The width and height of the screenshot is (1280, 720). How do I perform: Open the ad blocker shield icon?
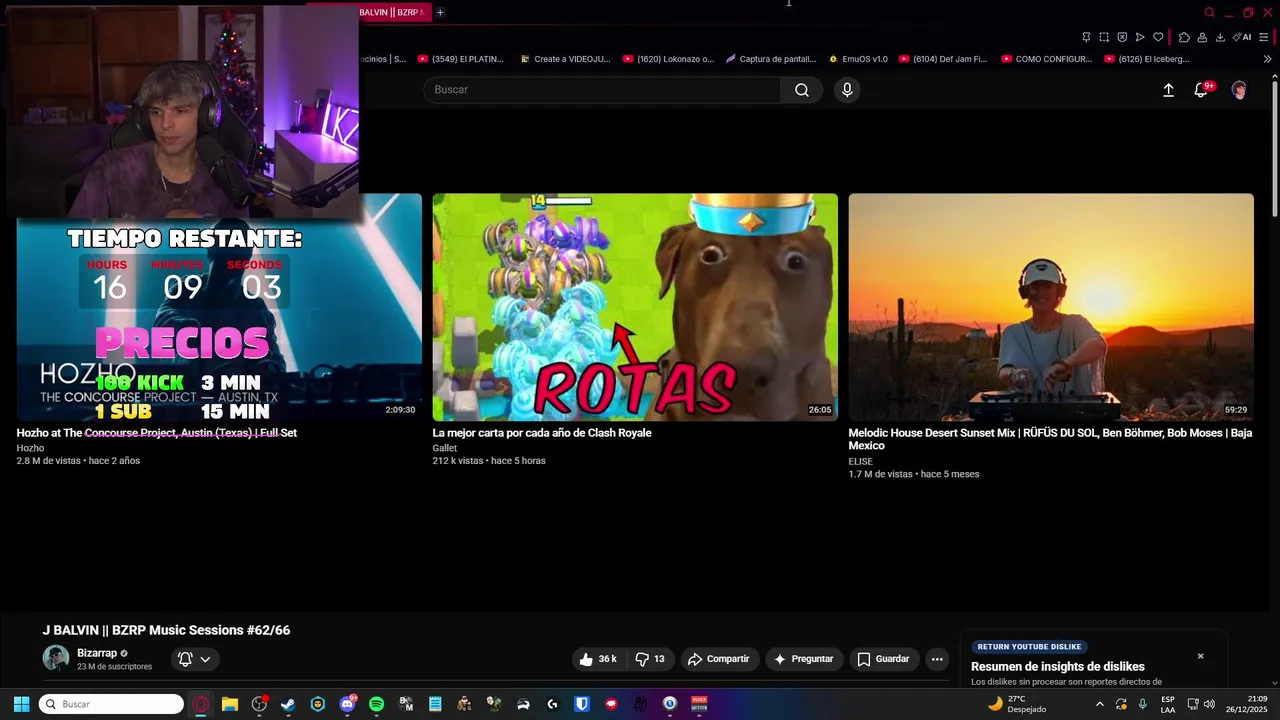coord(1122,37)
